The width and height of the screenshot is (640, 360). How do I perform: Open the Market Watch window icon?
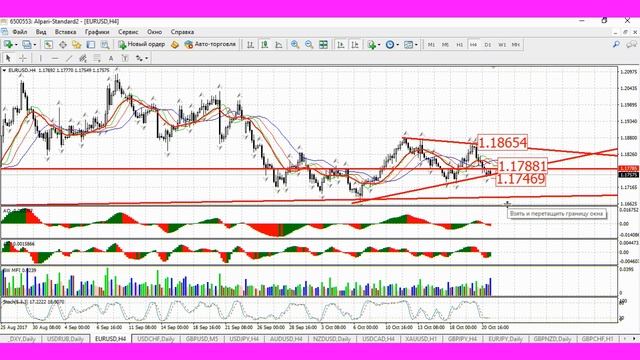coord(49,44)
